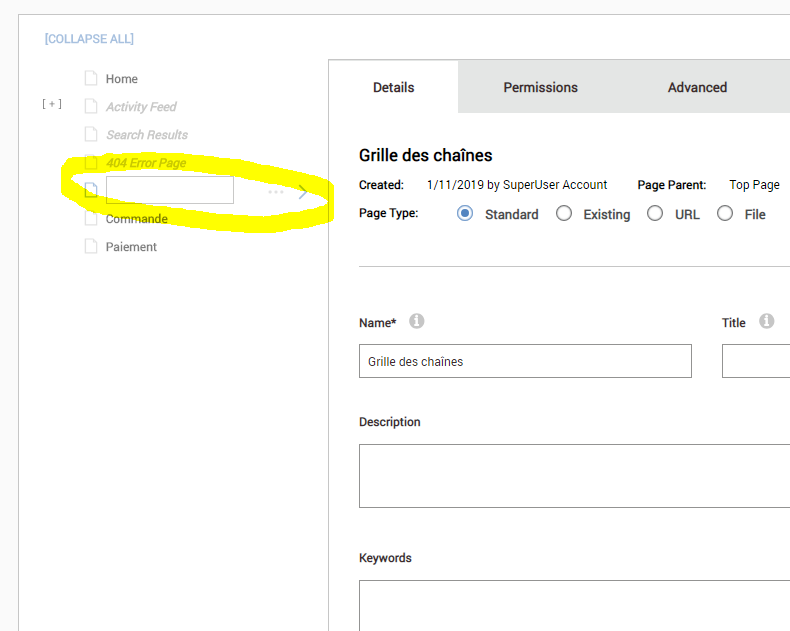Expand the Activity Feed tree node
790x631 pixels.
point(52,104)
